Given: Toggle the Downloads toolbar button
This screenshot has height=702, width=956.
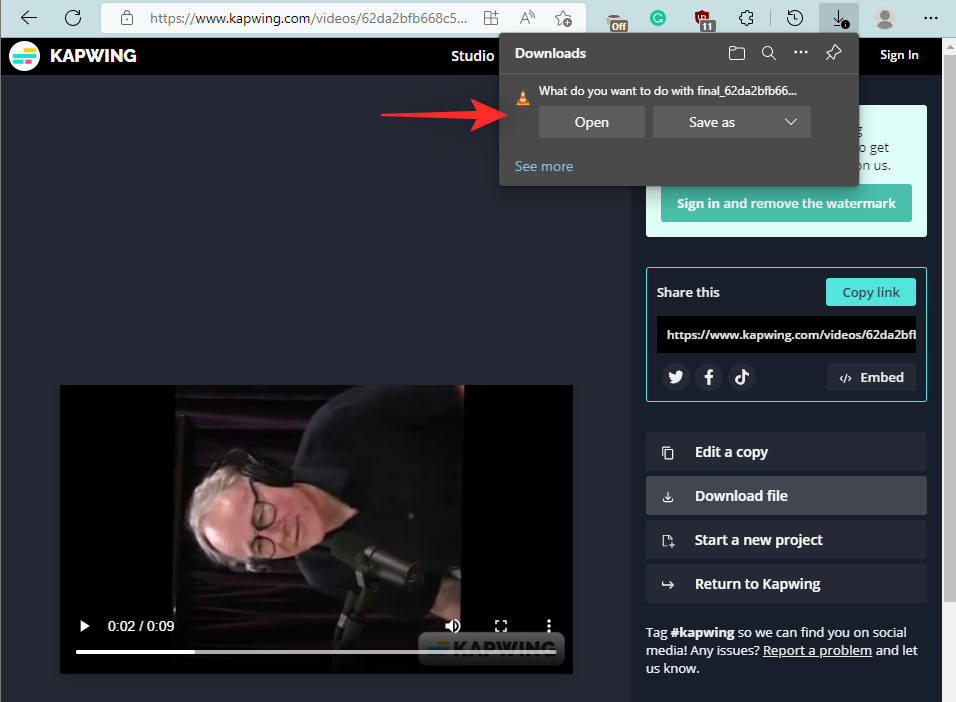Looking at the screenshot, I should pyautogui.click(x=839, y=18).
